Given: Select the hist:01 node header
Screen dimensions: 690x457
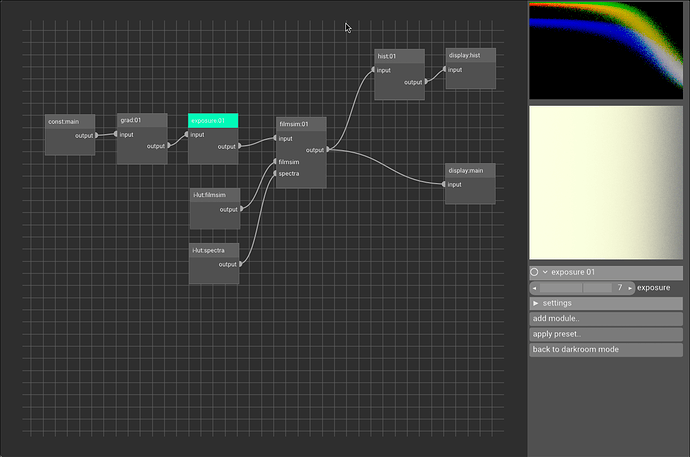Looking at the screenshot, I should pos(399,56).
